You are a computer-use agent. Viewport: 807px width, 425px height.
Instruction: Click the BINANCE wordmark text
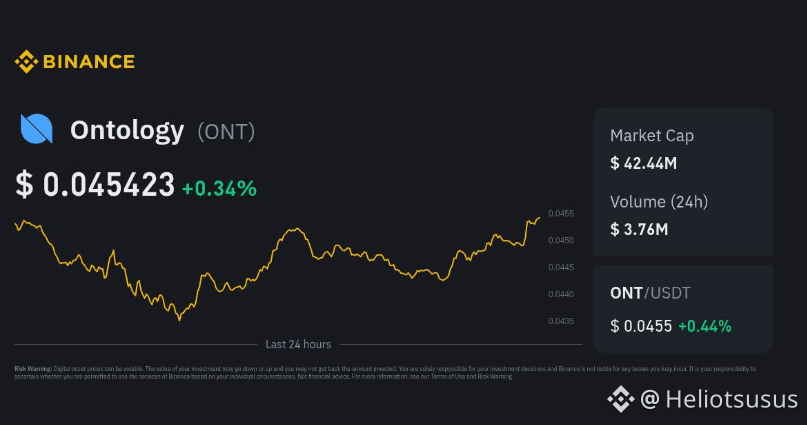pyautogui.click(x=89, y=62)
